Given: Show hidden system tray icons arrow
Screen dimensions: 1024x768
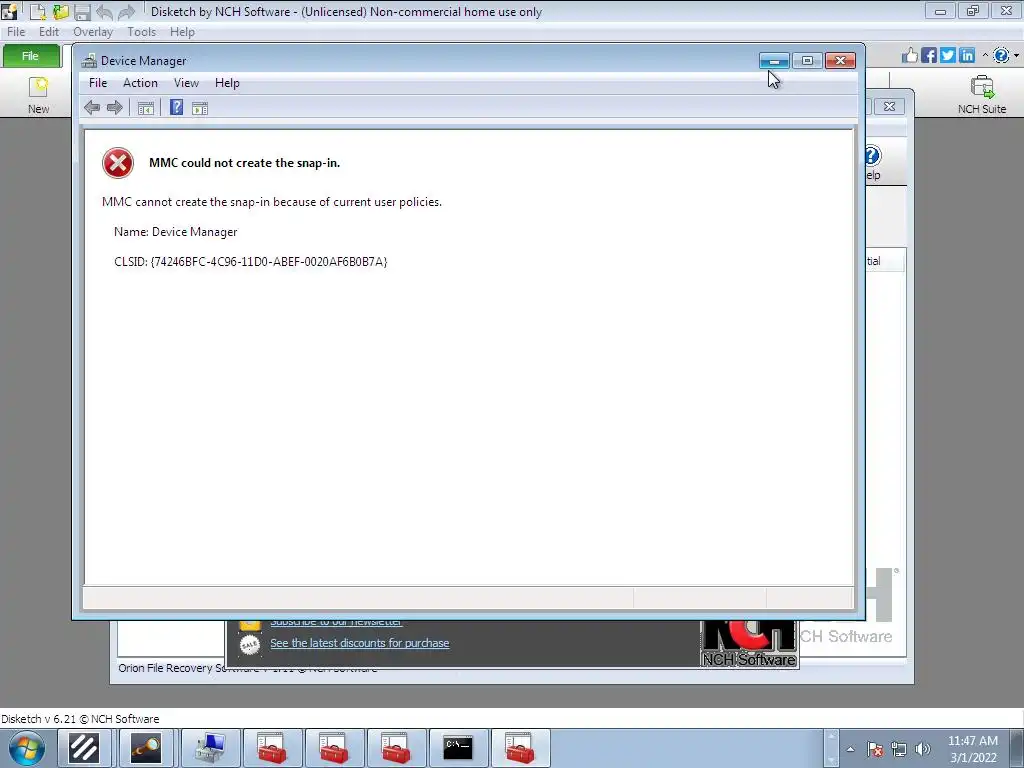Looking at the screenshot, I should coord(850,749).
